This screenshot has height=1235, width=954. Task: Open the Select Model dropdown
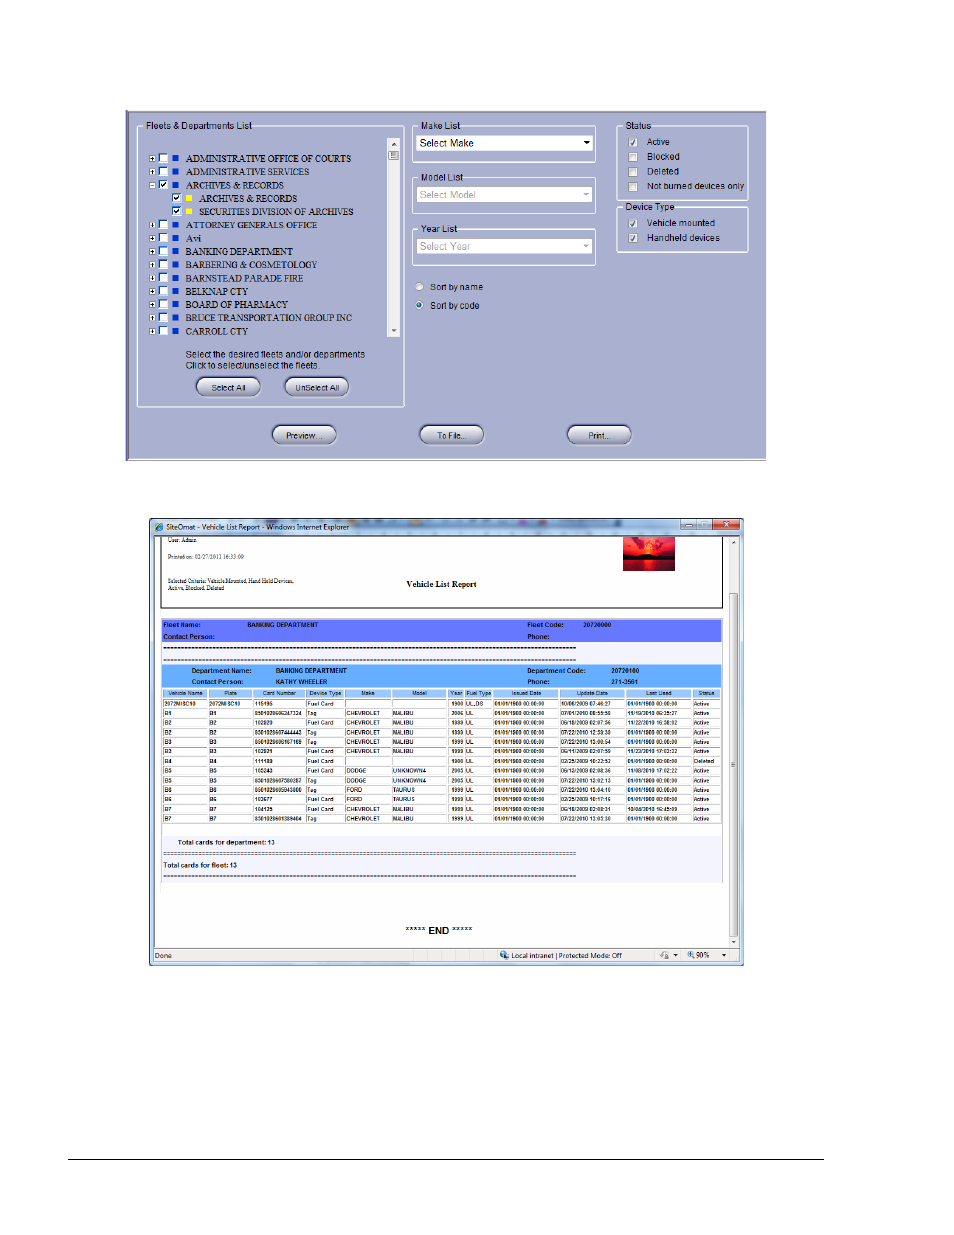[x=505, y=195]
